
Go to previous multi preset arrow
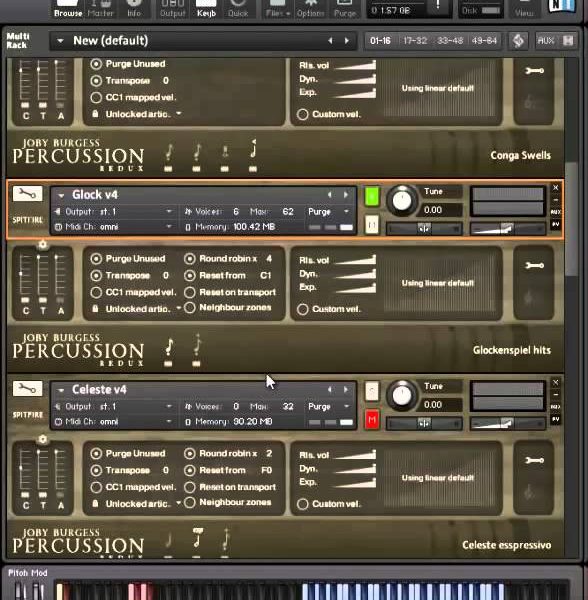330,41
